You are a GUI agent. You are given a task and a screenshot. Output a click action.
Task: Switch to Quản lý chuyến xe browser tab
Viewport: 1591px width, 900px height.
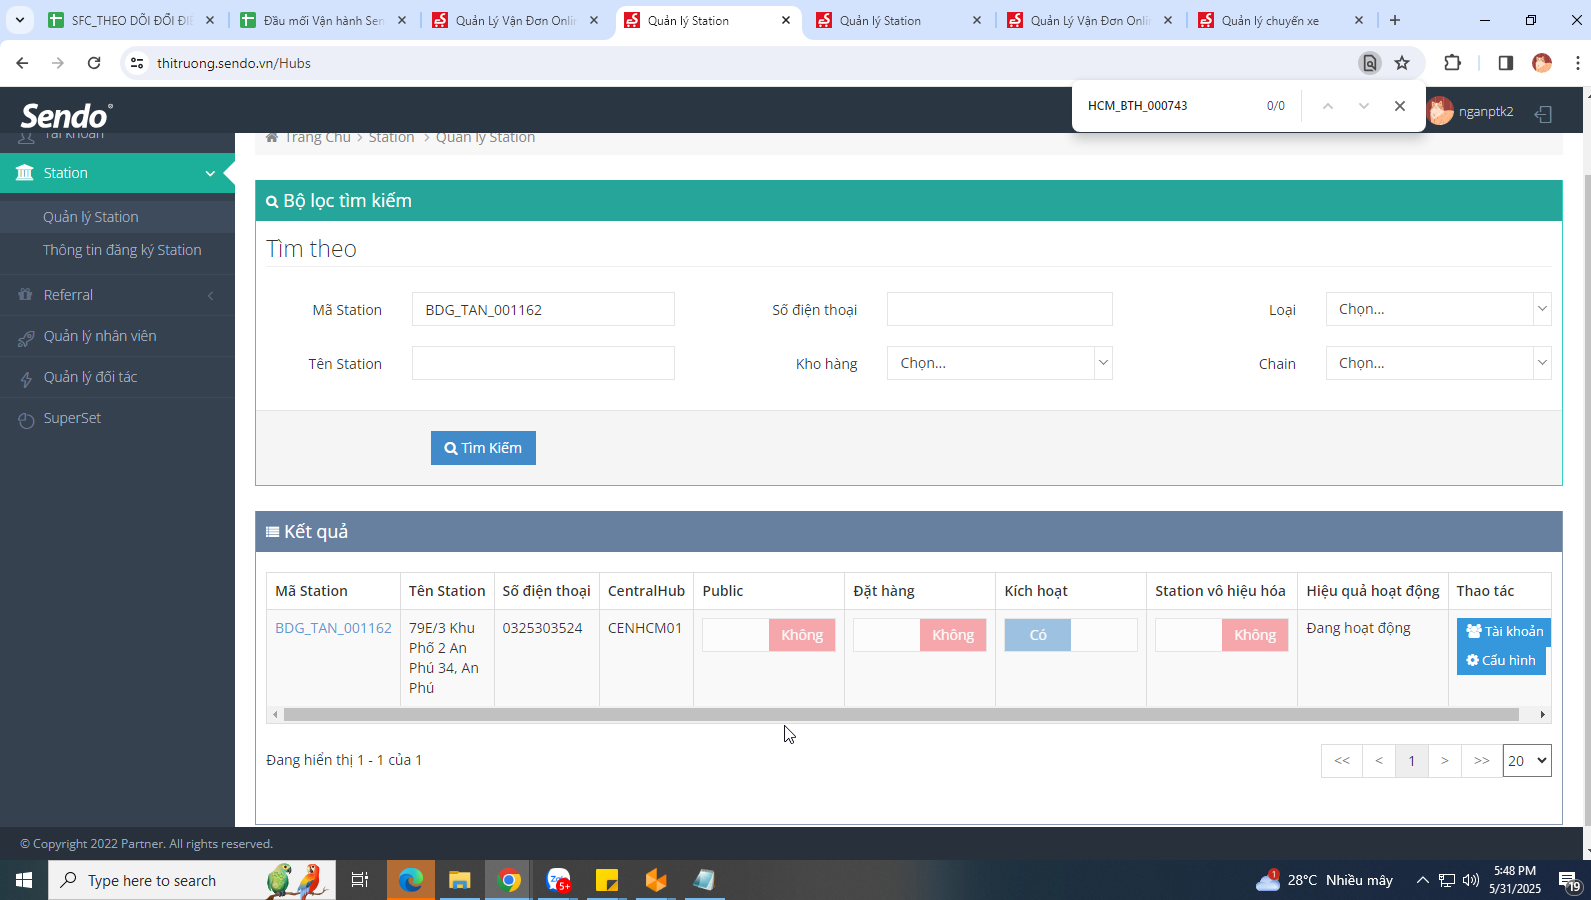pos(1281,20)
